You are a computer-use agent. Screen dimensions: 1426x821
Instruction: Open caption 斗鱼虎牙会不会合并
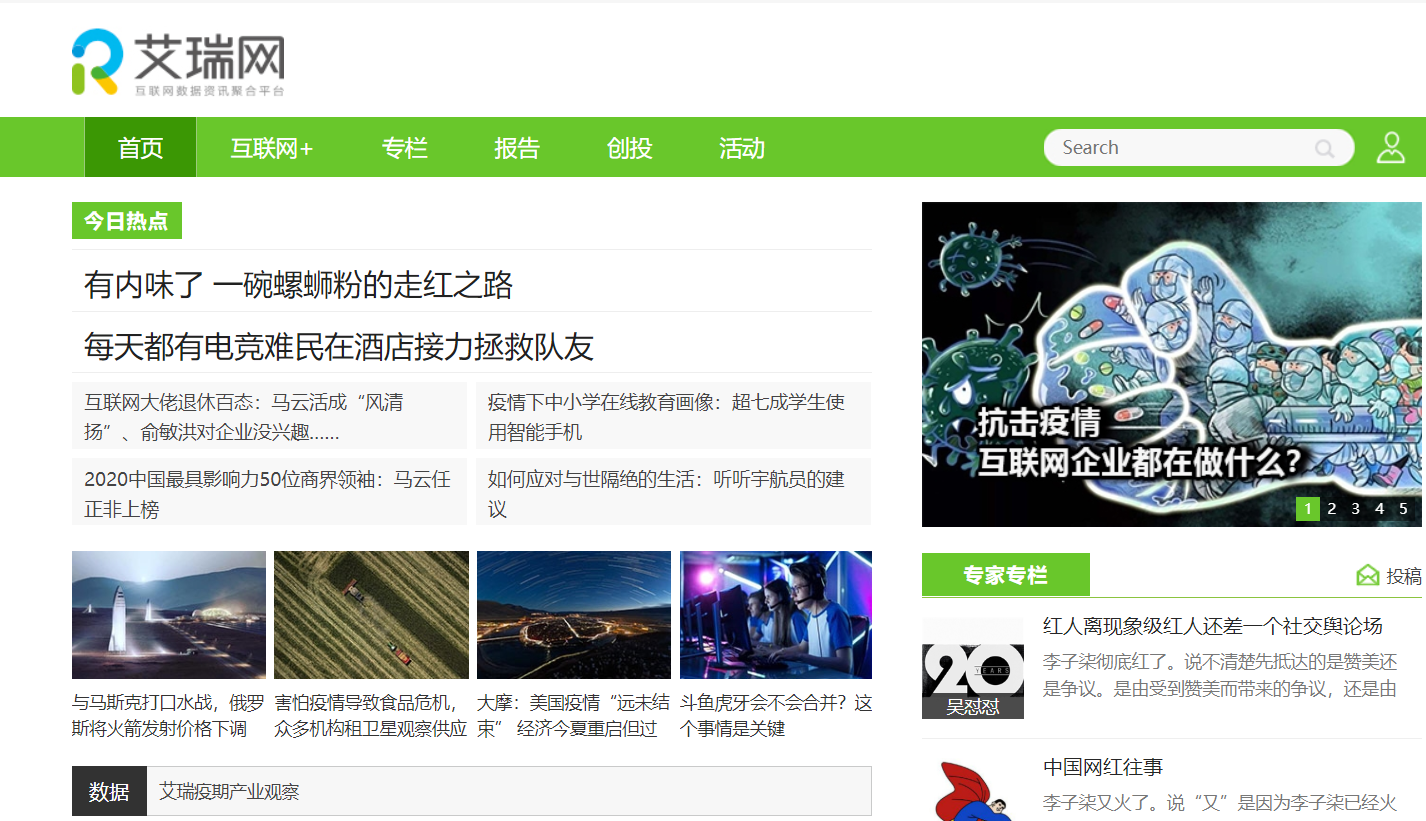coord(776,716)
